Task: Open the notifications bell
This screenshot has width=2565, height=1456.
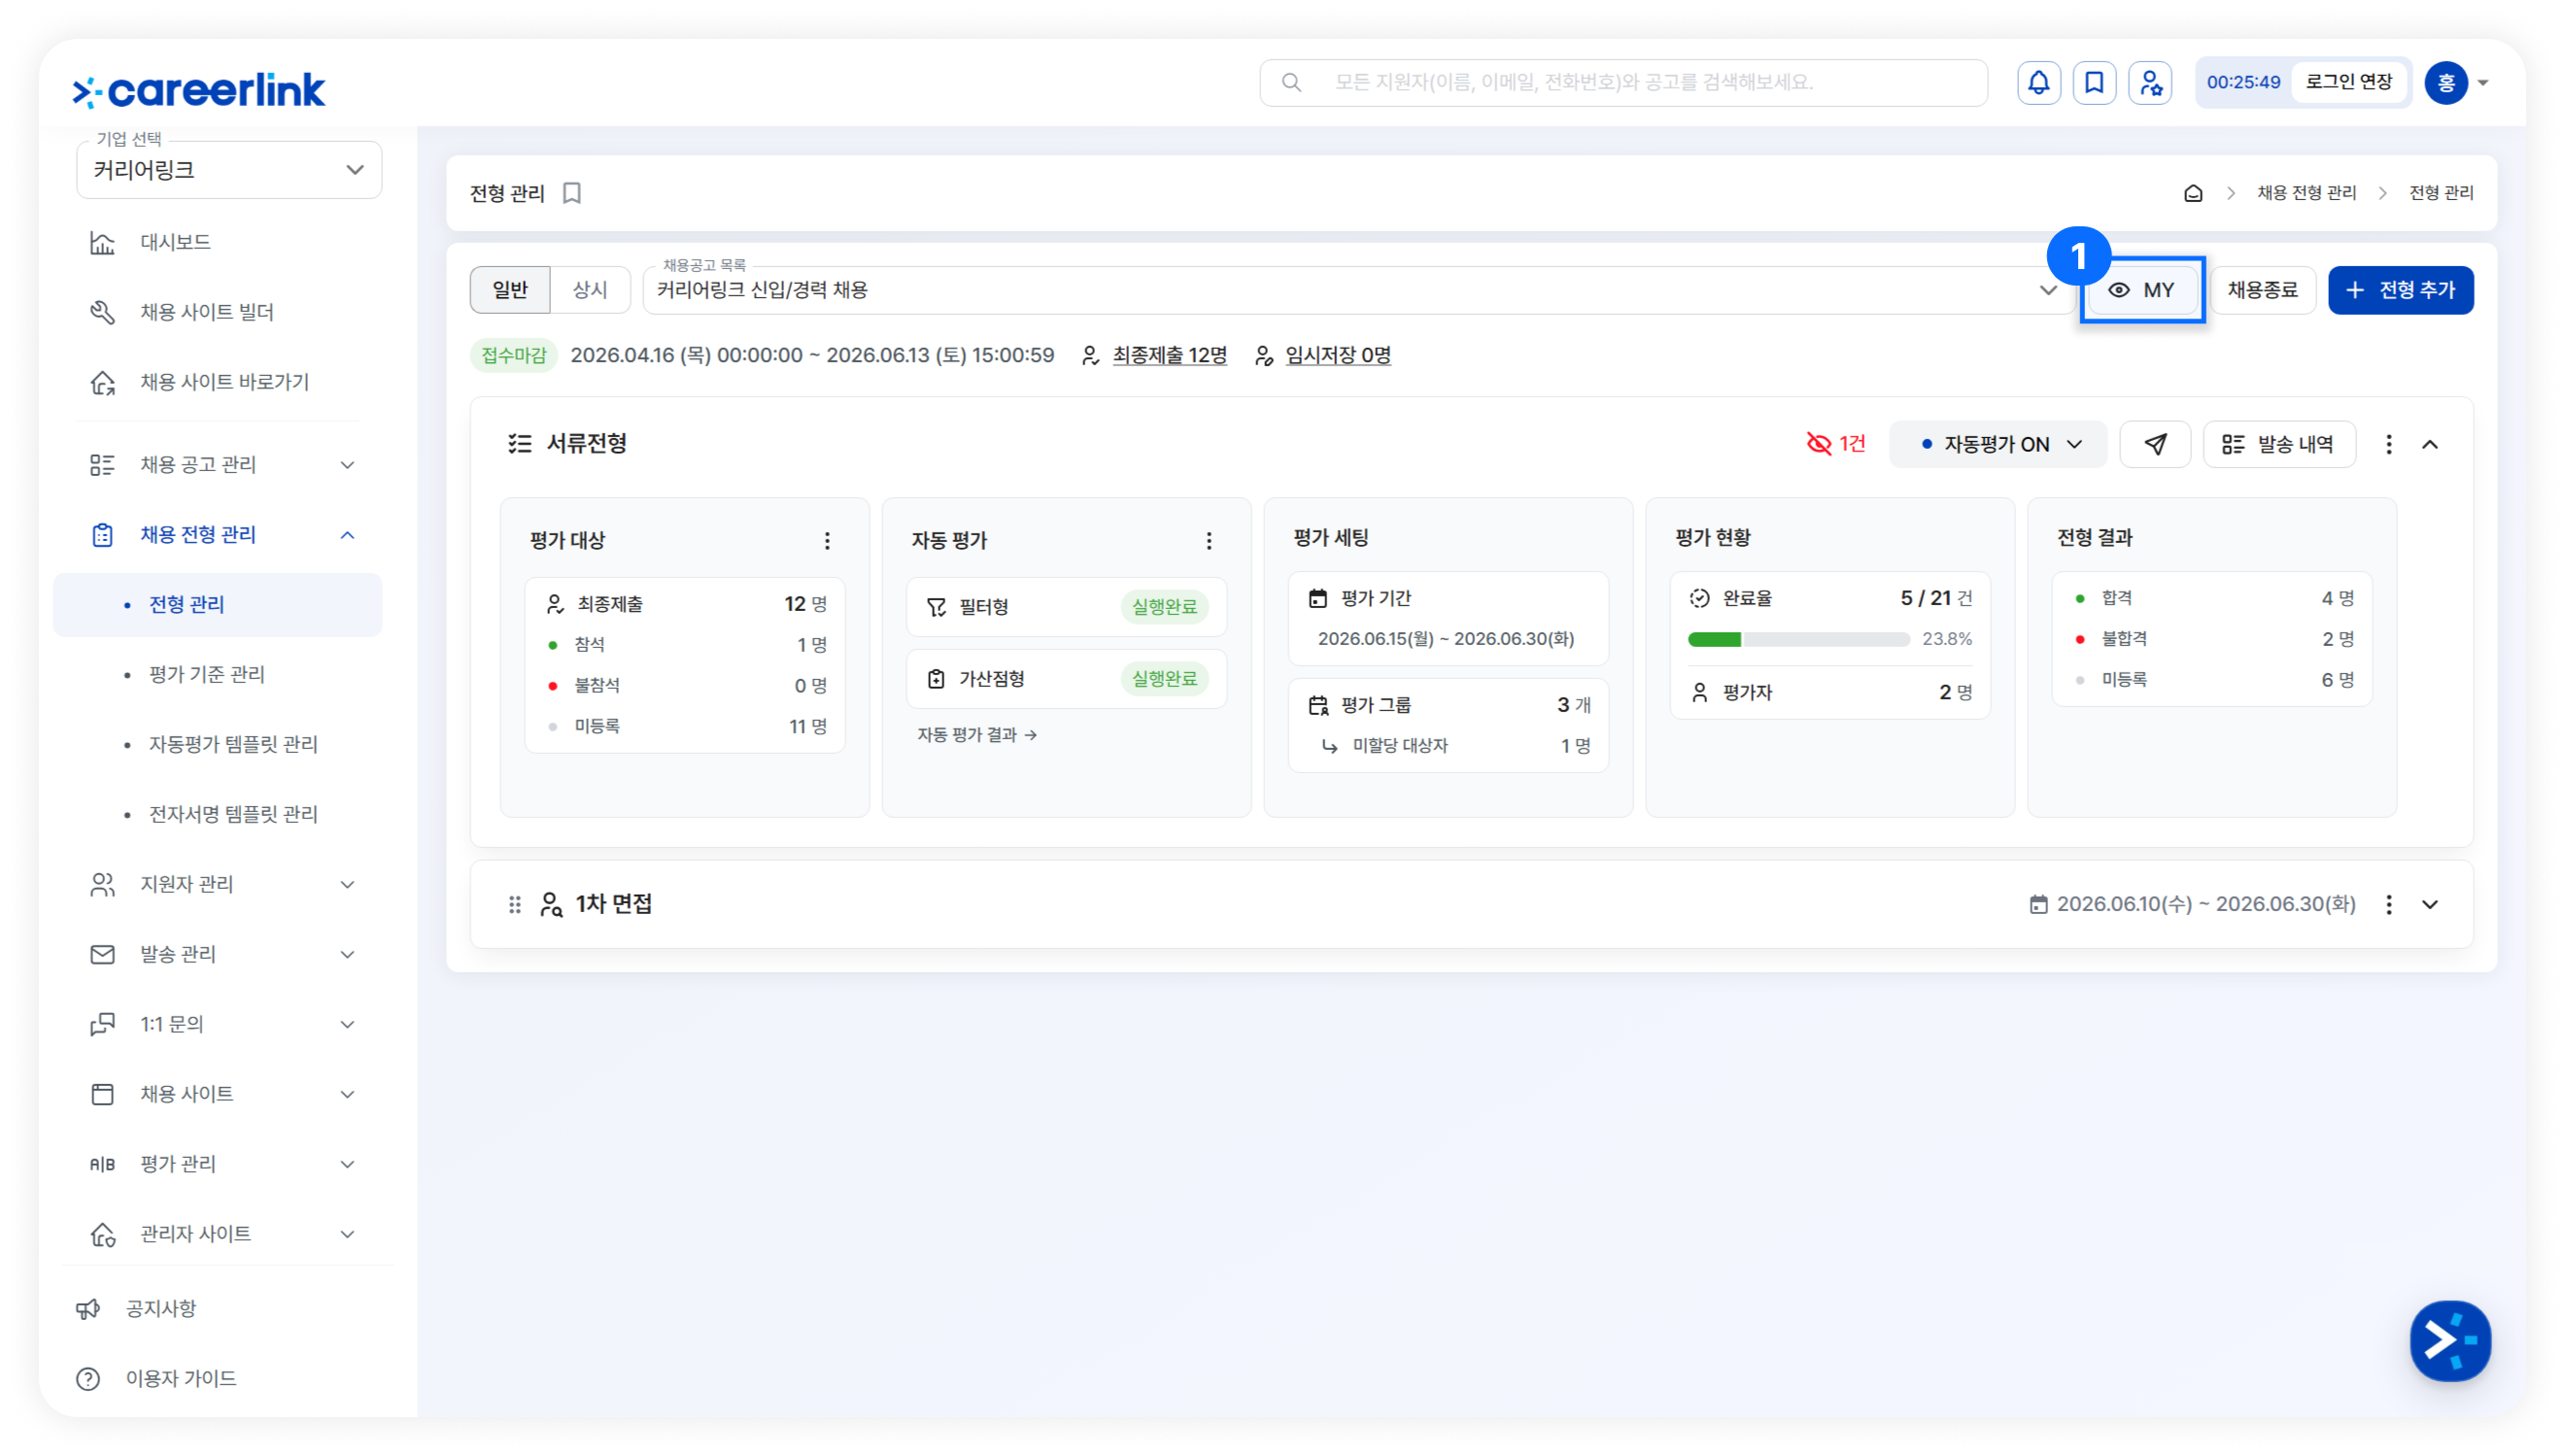Action: pos(2038,83)
